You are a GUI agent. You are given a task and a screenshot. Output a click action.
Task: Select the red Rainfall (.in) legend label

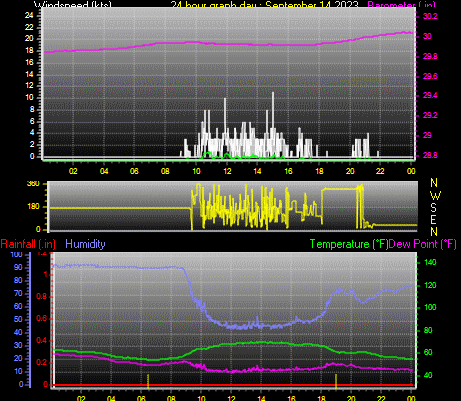pyautogui.click(x=28, y=244)
